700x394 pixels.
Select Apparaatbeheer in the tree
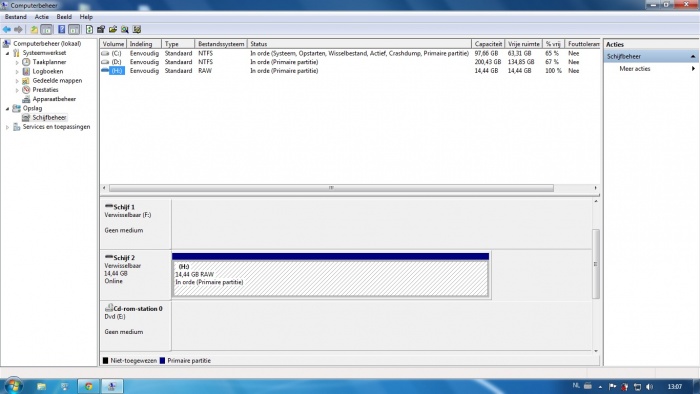click(54, 99)
